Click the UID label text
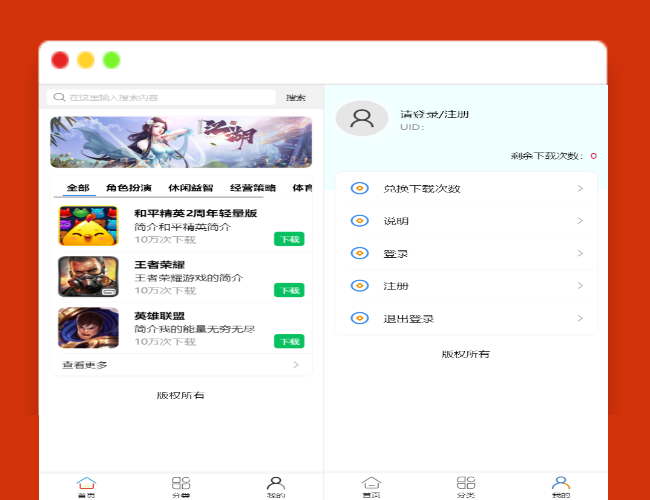This screenshot has height=500, width=650. pos(412,127)
